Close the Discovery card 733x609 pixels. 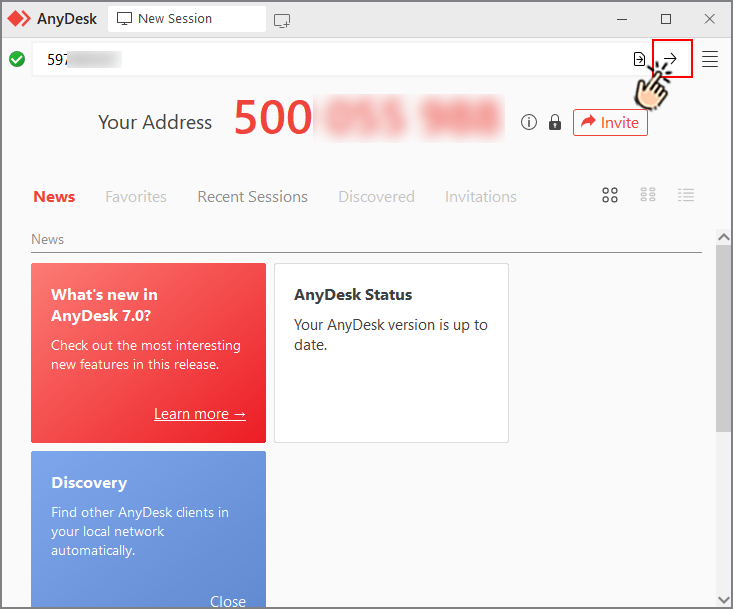tap(228, 601)
